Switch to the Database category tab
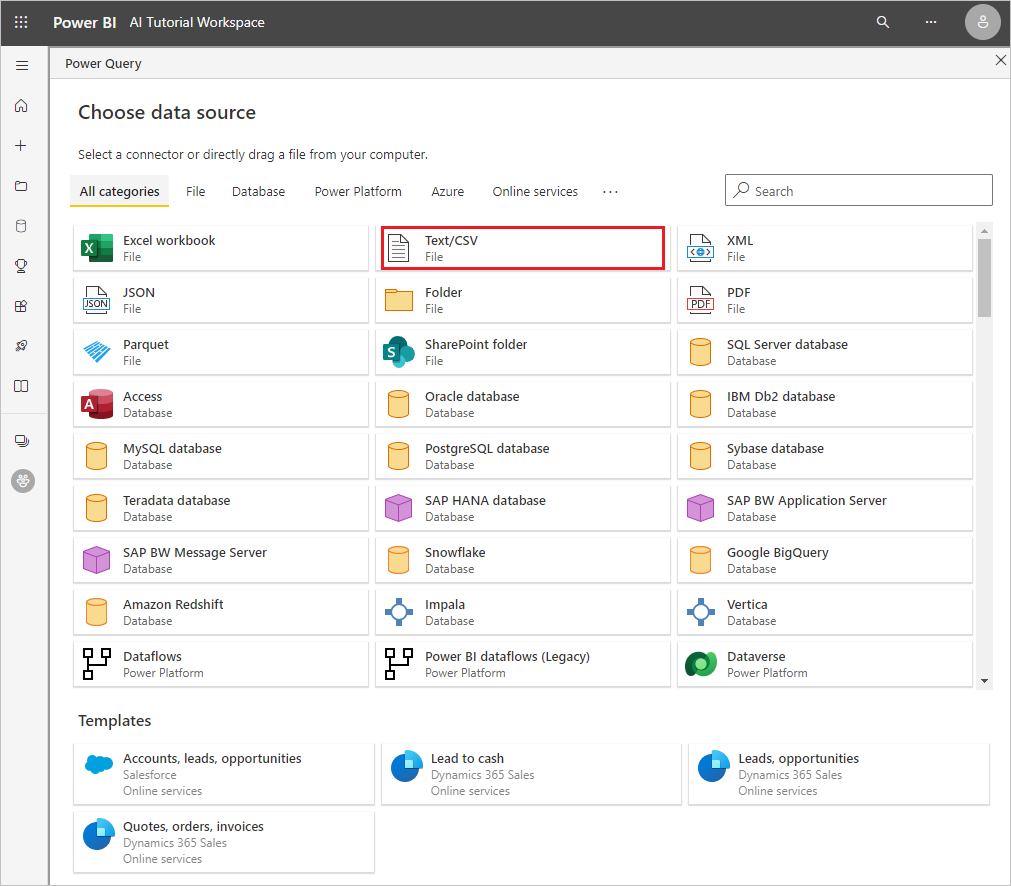1011x886 pixels. tap(259, 192)
